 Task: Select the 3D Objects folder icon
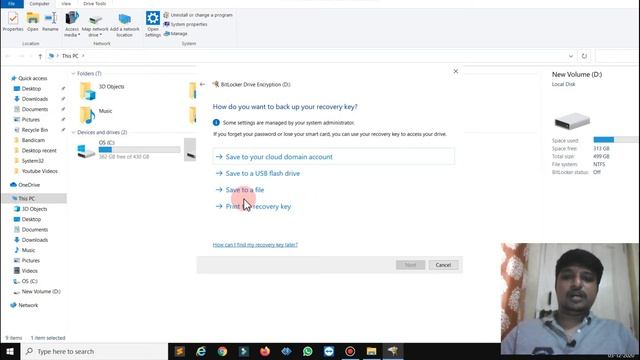point(87,91)
